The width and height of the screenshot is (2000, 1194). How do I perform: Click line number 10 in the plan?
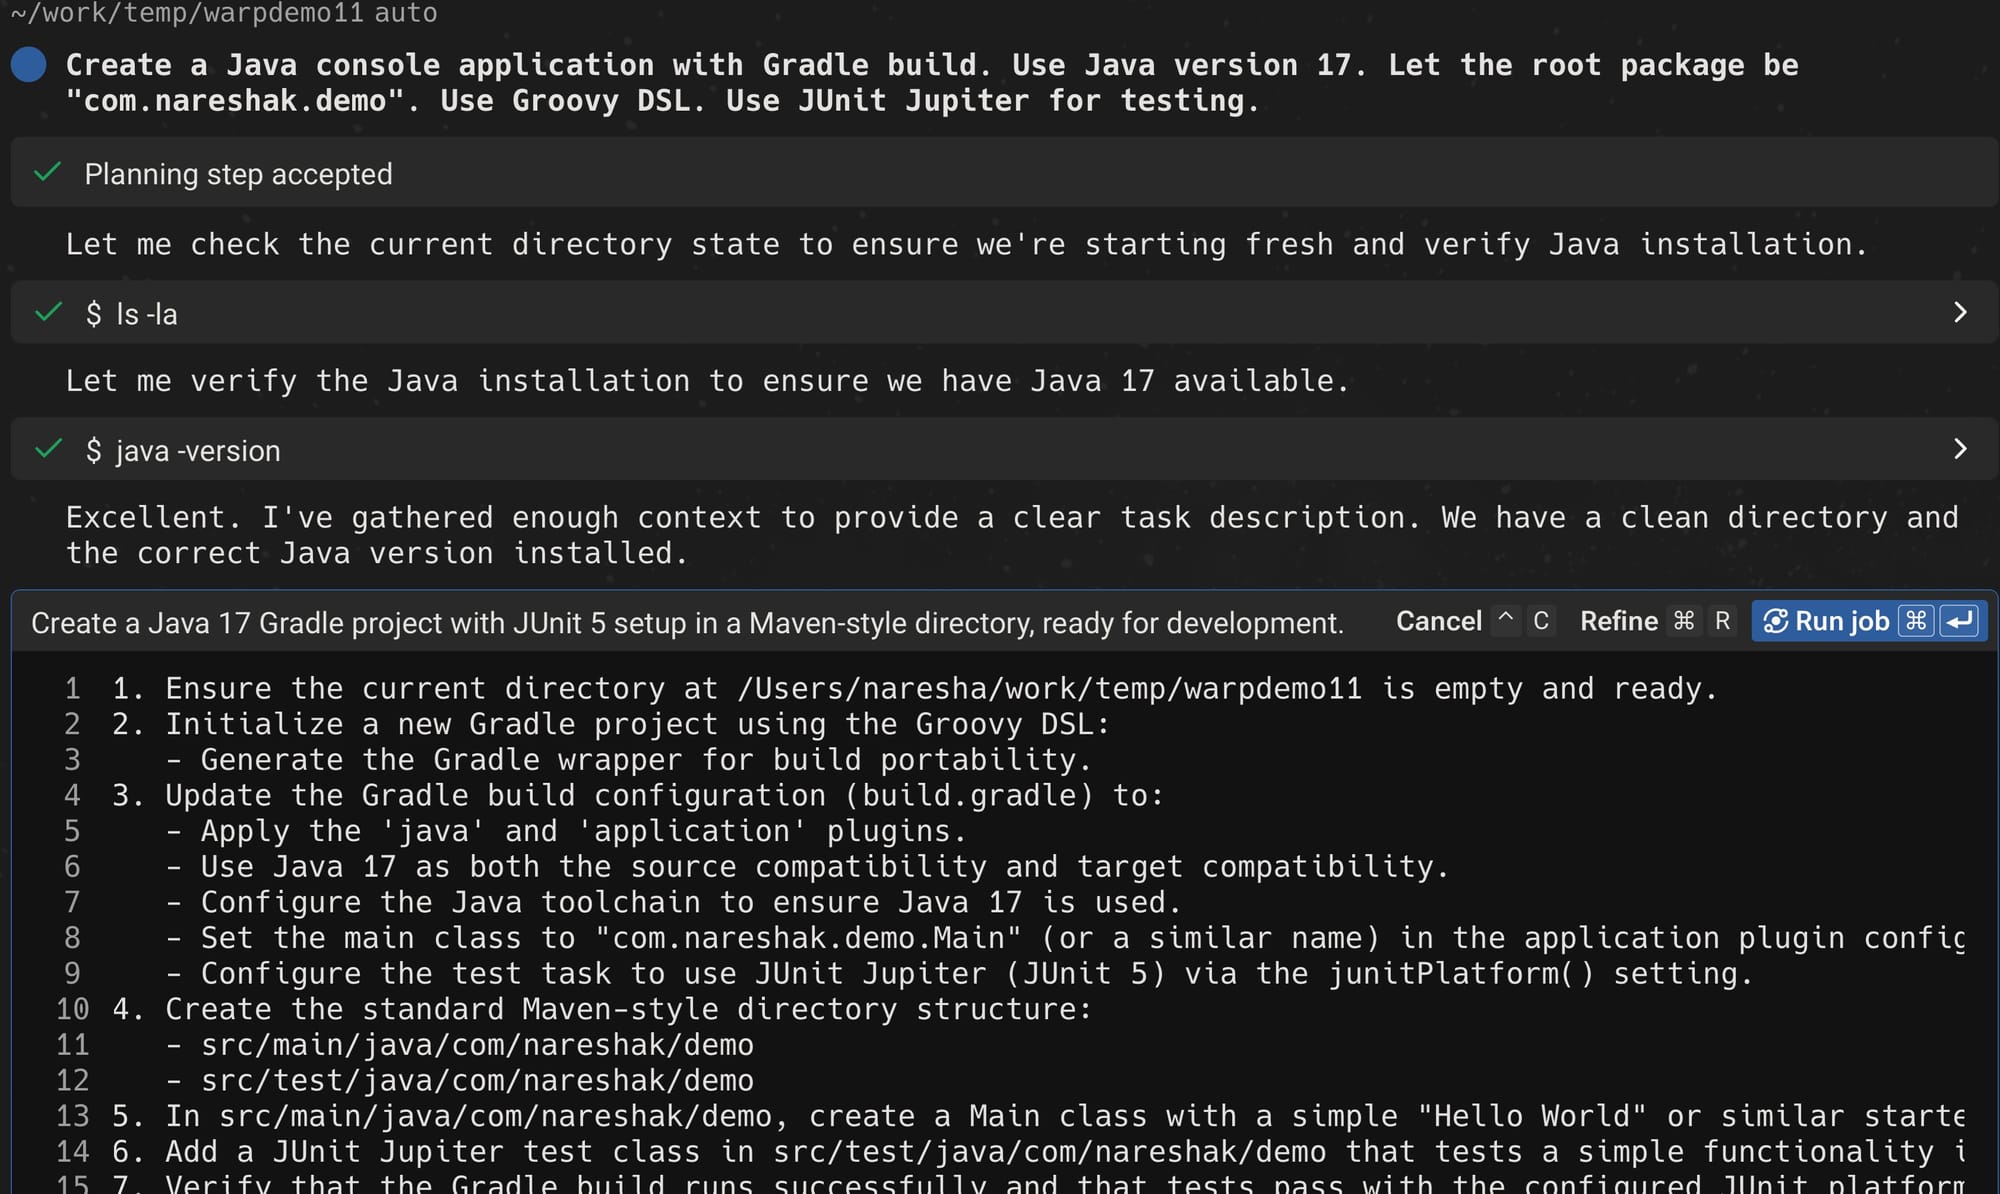point(72,1010)
